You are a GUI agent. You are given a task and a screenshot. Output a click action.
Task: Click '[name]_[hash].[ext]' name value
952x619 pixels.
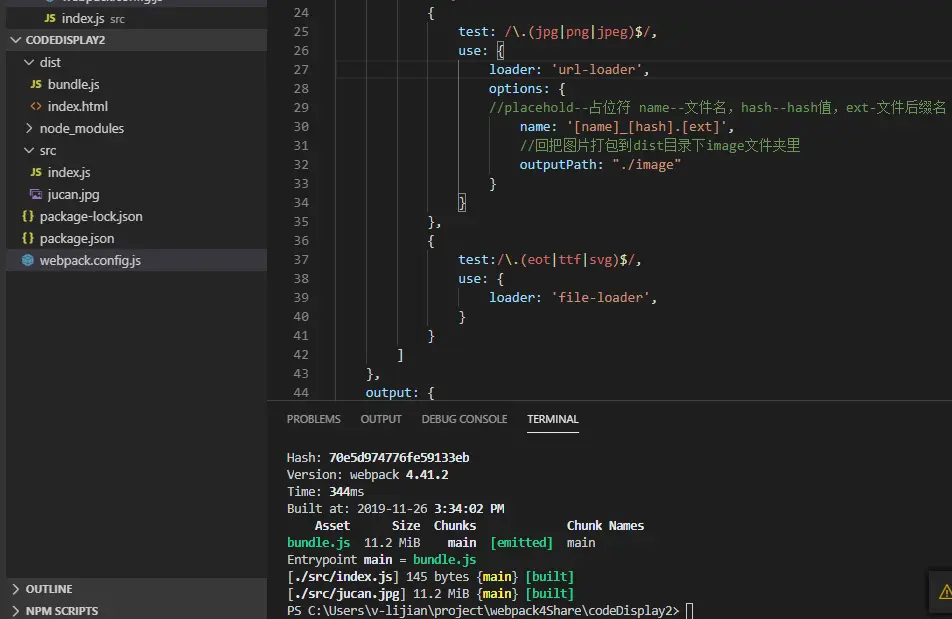[647, 126]
